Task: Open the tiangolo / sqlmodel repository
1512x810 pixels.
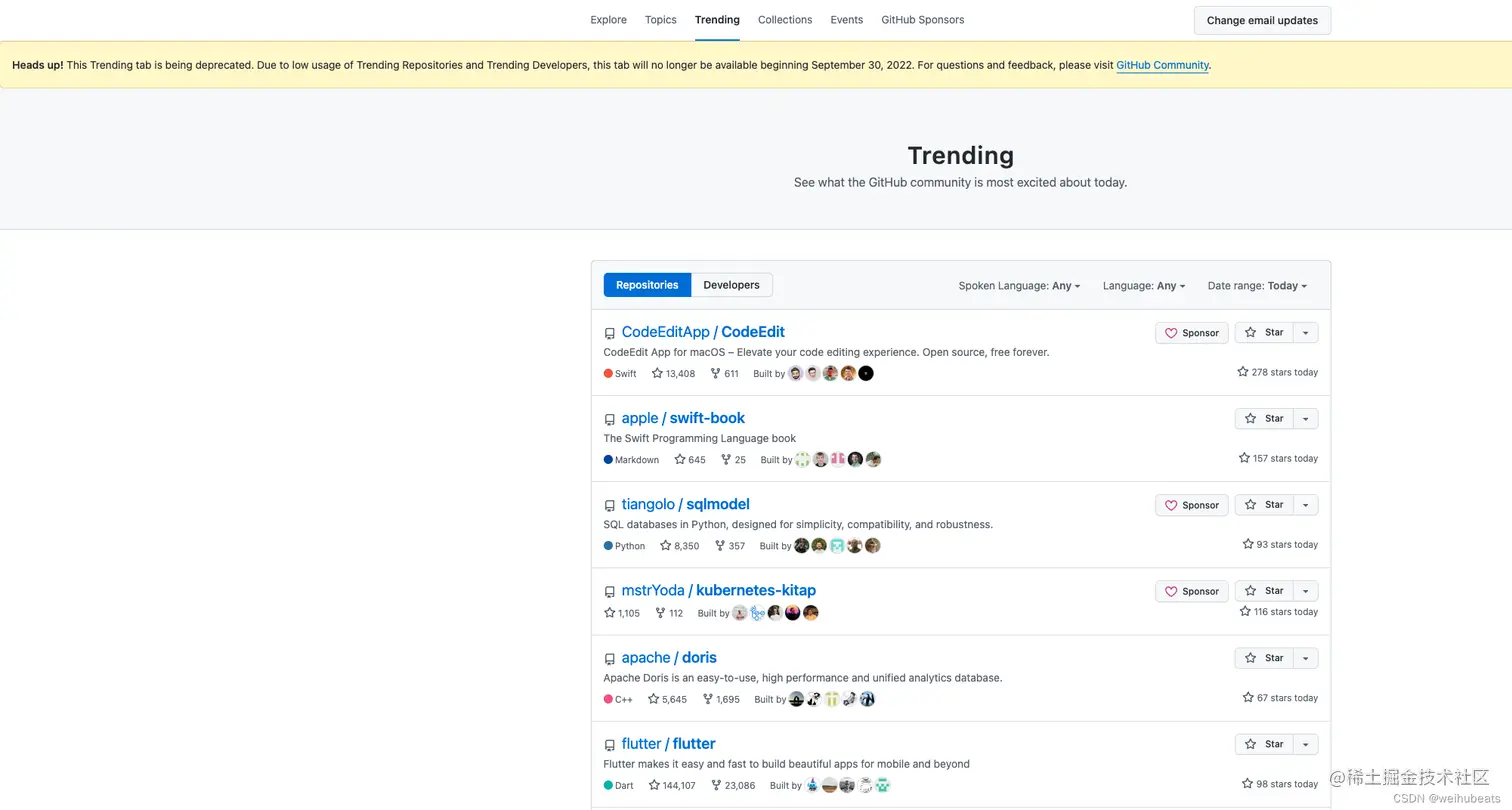Action: (685, 504)
